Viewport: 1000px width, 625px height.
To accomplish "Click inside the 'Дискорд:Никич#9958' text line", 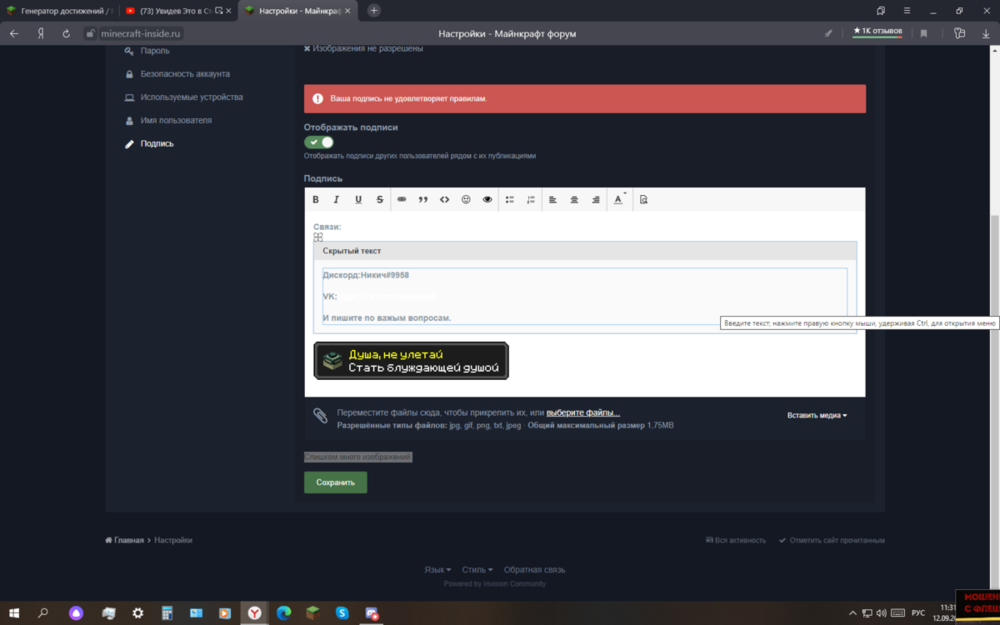I will point(366,276).
